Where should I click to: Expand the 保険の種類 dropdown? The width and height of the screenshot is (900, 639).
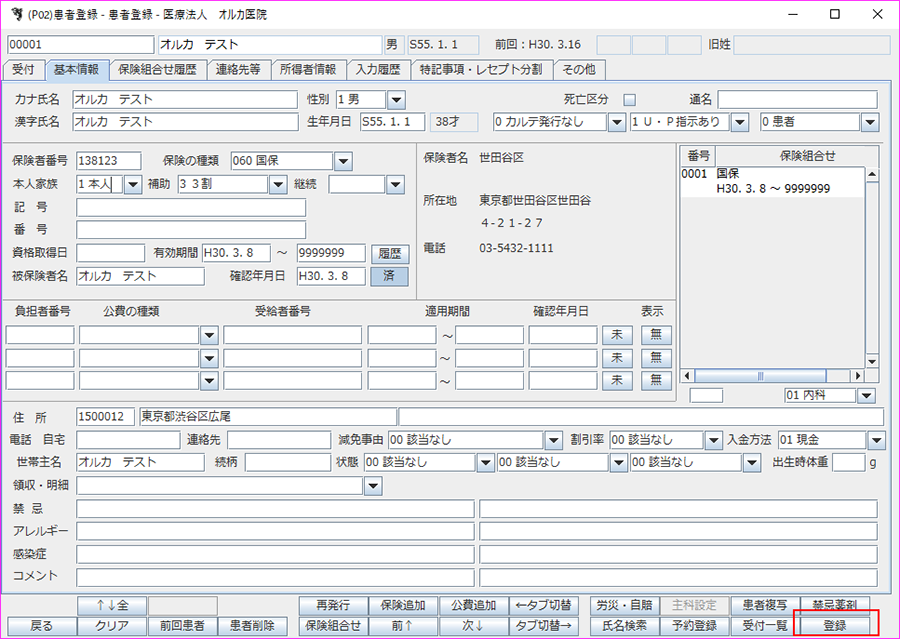click(x=344, y=161)
